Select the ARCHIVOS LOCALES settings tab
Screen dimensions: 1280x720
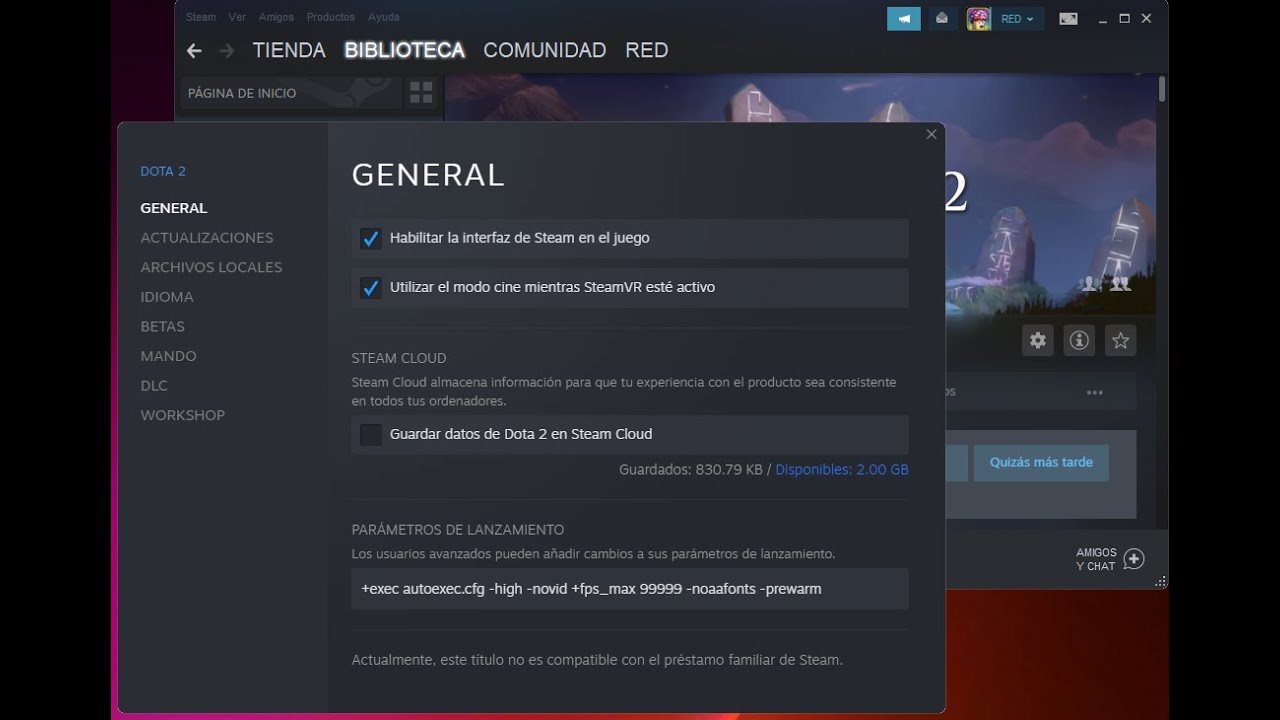click(x=211, y=267)
